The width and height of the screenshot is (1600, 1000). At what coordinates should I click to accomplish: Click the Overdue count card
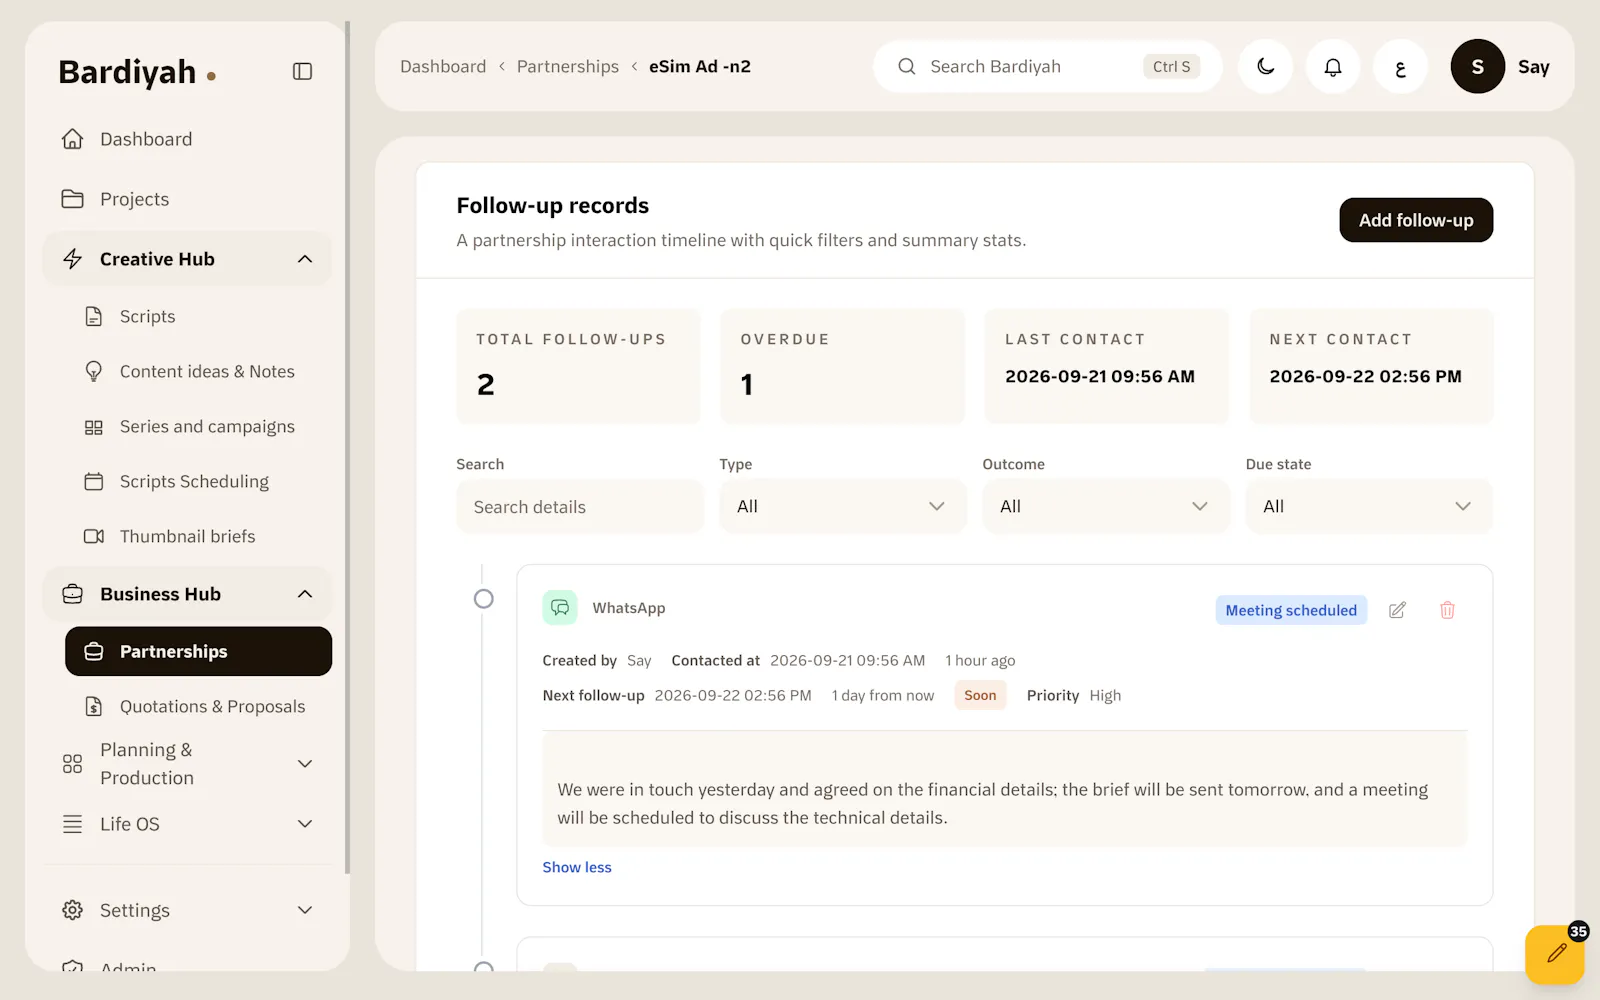[842, 366]
